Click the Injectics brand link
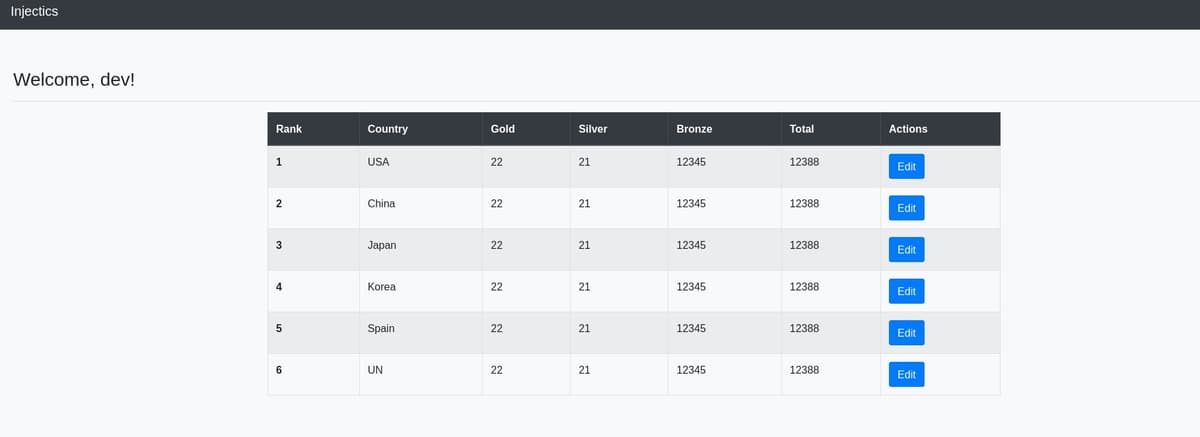The width and height of the screenshot is (1200, 437). tap(34, 12)
